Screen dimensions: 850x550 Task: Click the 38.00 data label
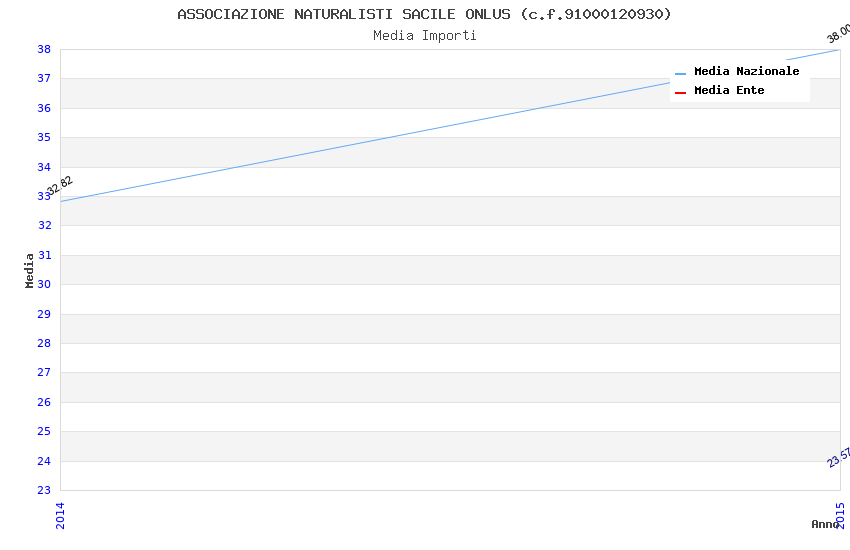click(839, 33)
